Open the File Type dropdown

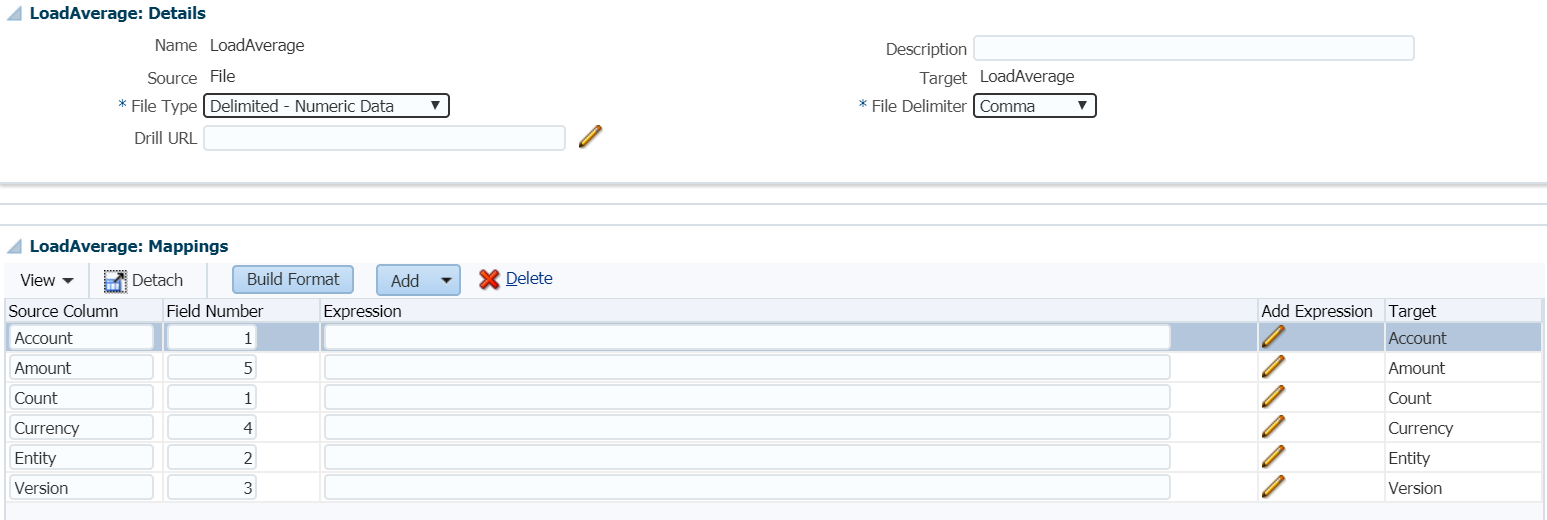click(326, 106)
